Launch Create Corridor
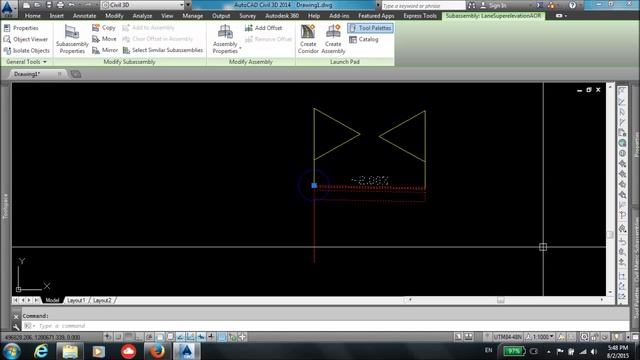The image size is (640, 360). [308, 39]
